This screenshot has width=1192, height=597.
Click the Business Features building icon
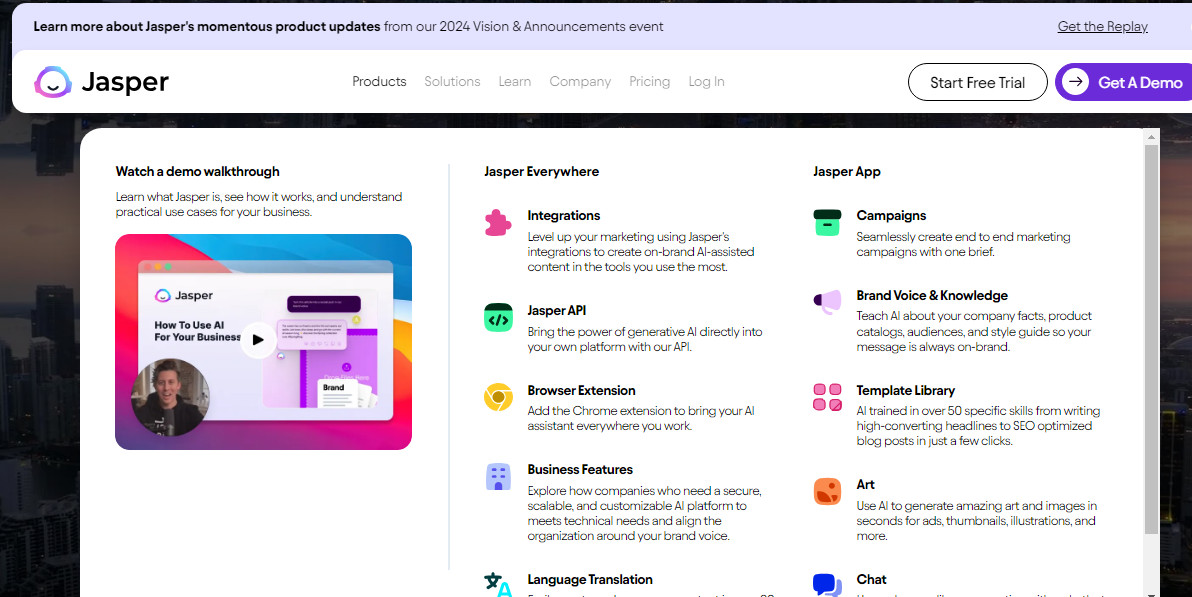[498, 476]
